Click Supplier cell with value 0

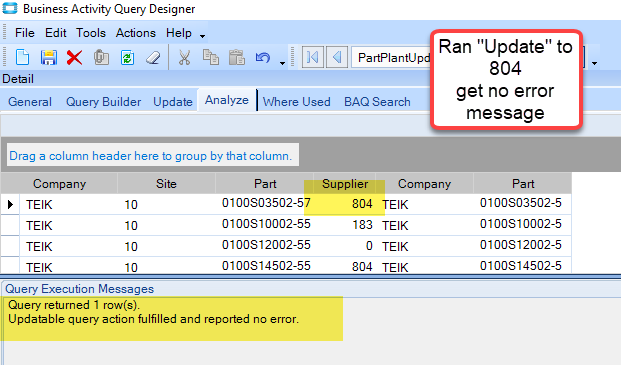click(x=345, y=246)
